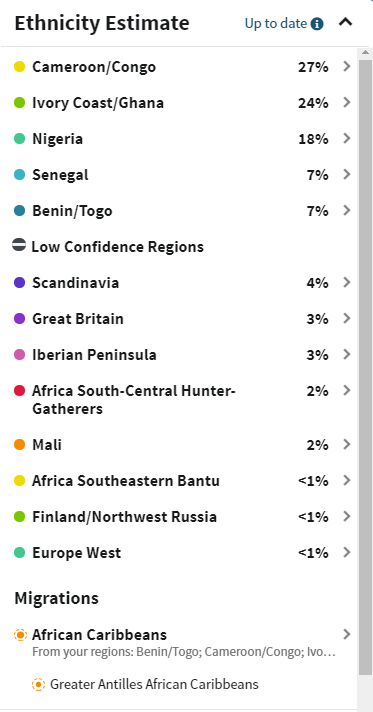Select the Scandinavia low confidence region

183,282
